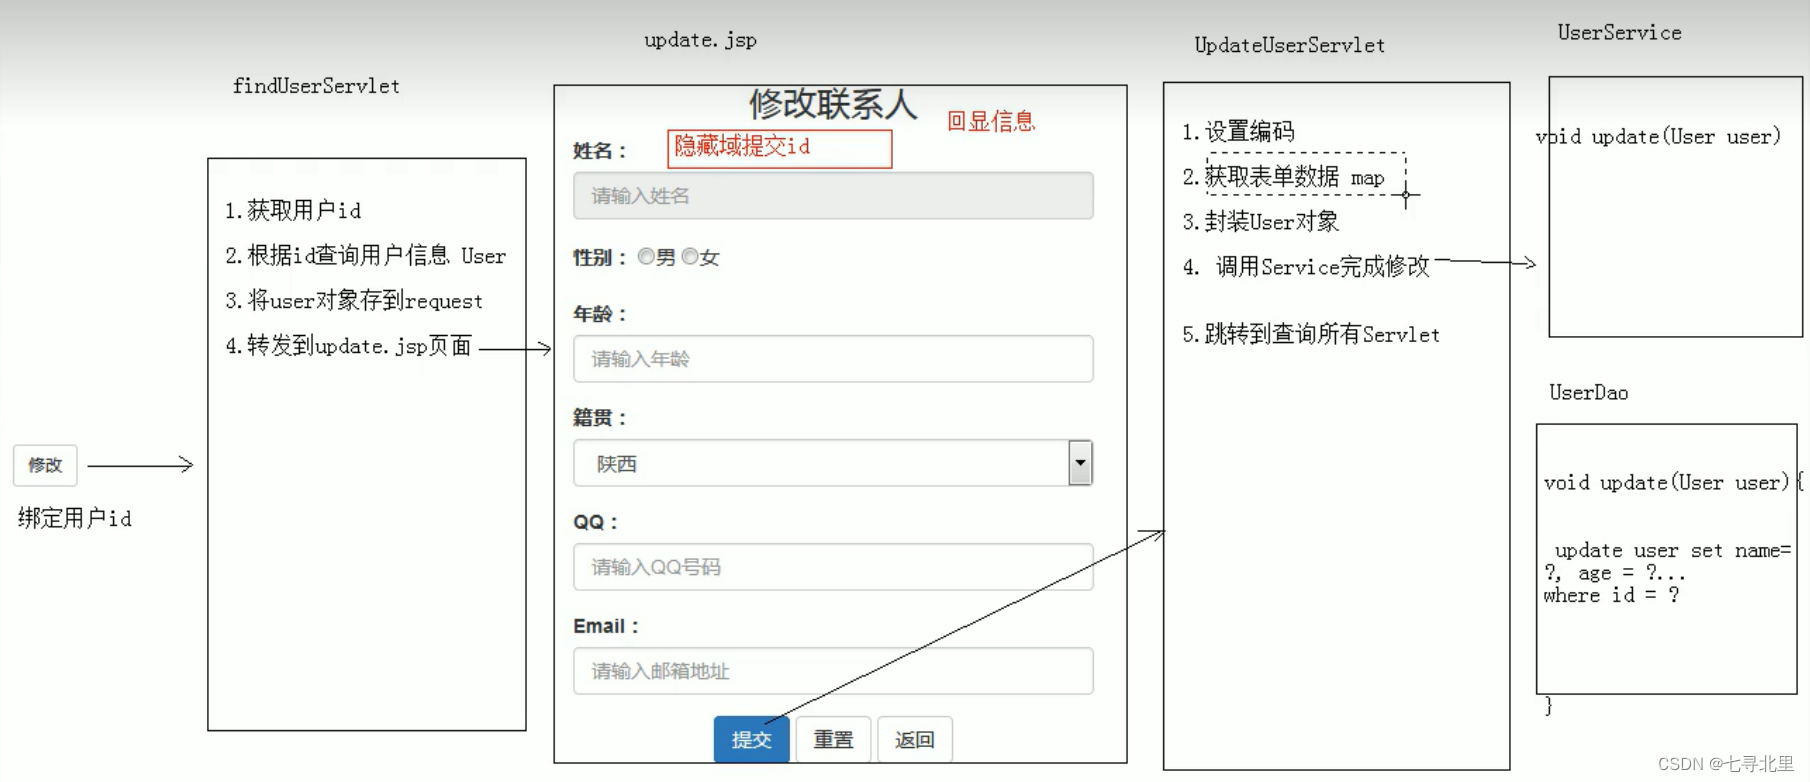Click the findUserServlet title
1810x782 pixels.
tap(316, 86)
